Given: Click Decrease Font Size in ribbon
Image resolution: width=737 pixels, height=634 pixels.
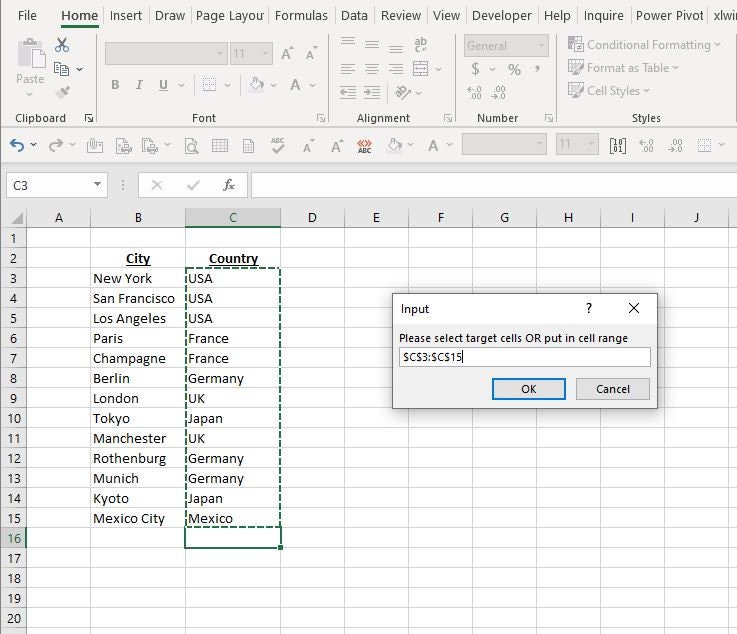Looking at the screenshot, I should (x=311, y=53).
